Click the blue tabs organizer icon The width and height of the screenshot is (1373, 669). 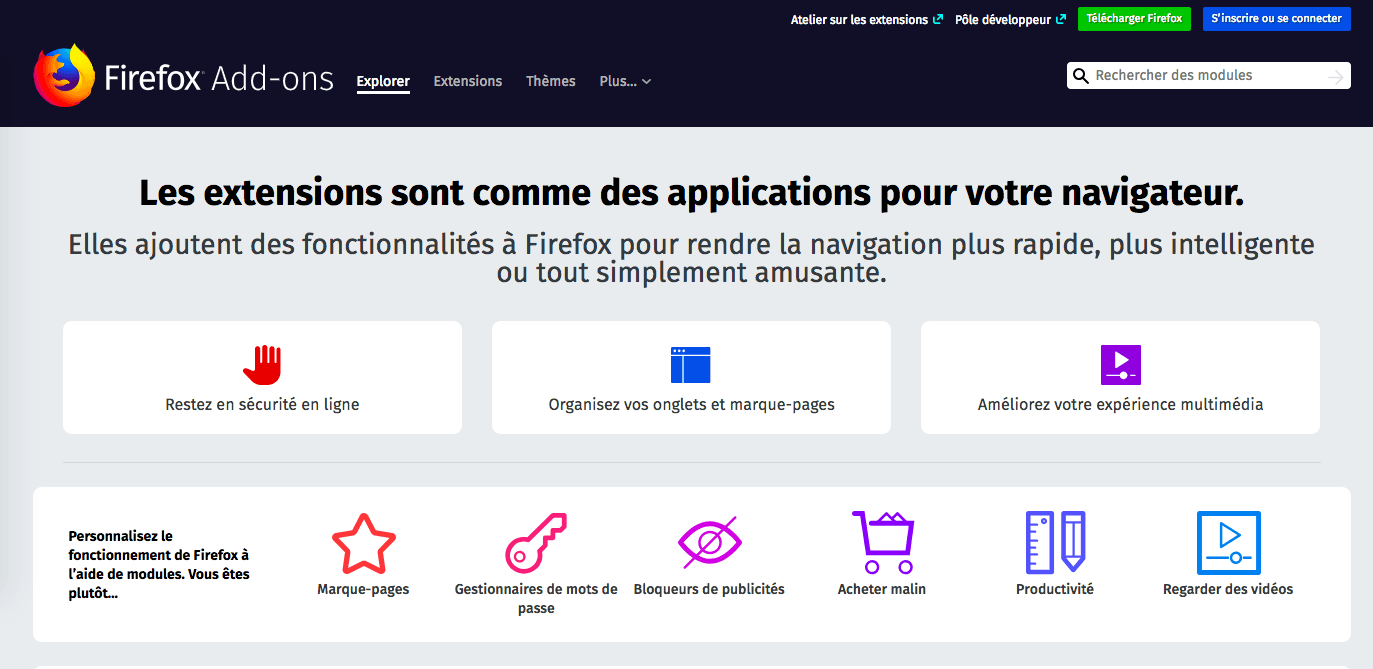(690, 366)
